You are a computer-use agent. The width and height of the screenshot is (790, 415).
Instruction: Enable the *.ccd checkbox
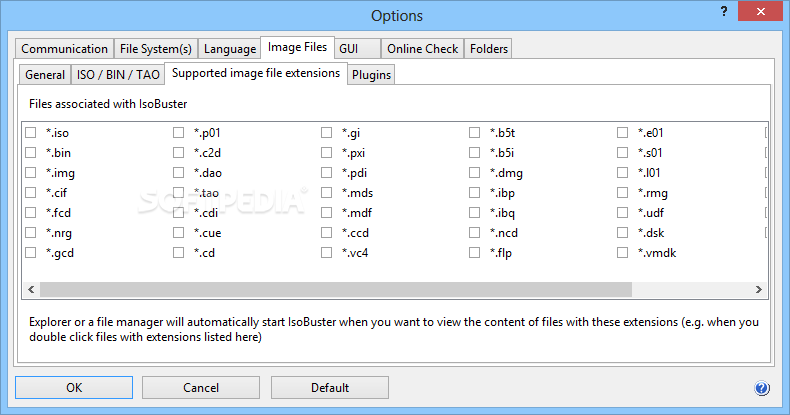click(326, 233)
